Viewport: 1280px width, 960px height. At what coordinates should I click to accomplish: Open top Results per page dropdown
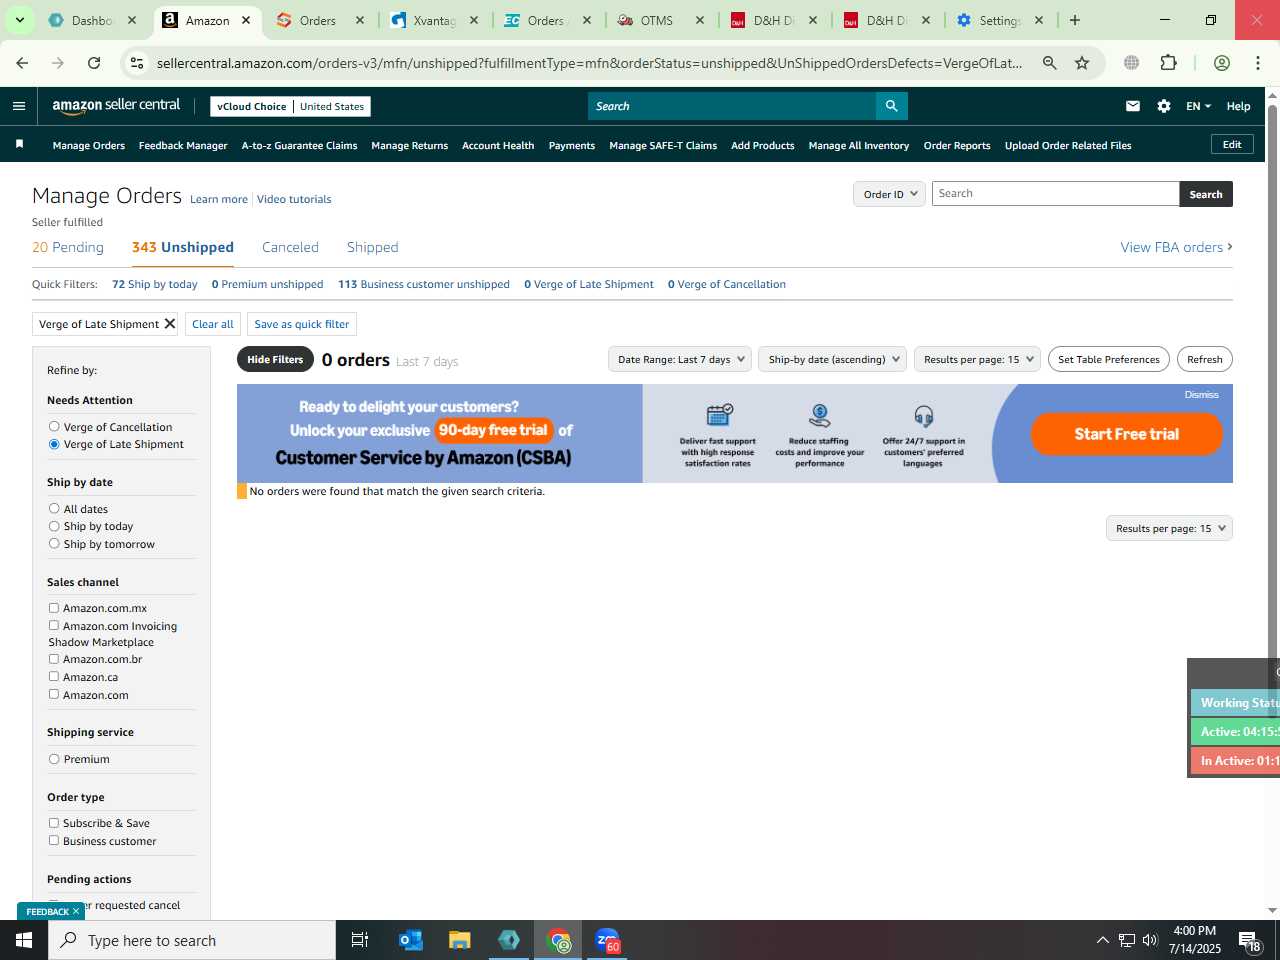[x=977, y=359]
